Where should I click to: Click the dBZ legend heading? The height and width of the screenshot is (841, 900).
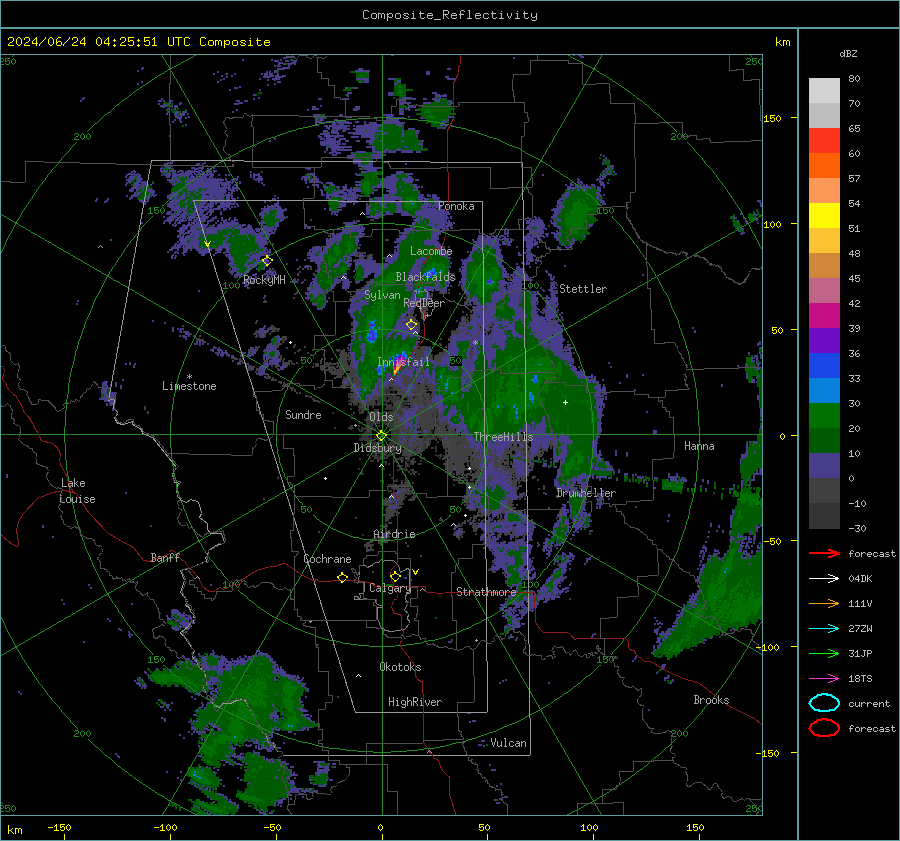click(x=848, y=53)
